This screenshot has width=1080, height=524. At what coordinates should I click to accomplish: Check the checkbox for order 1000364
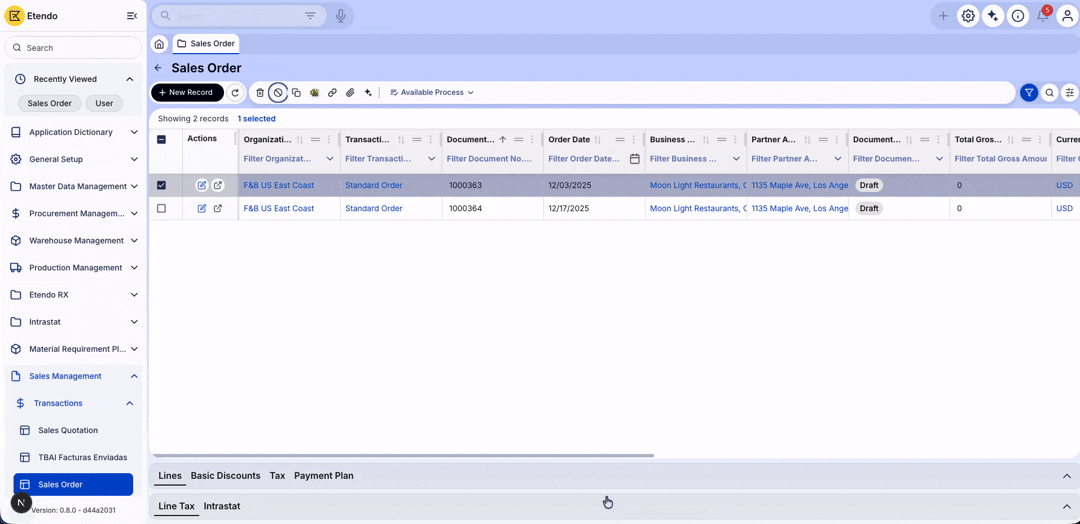161,208
